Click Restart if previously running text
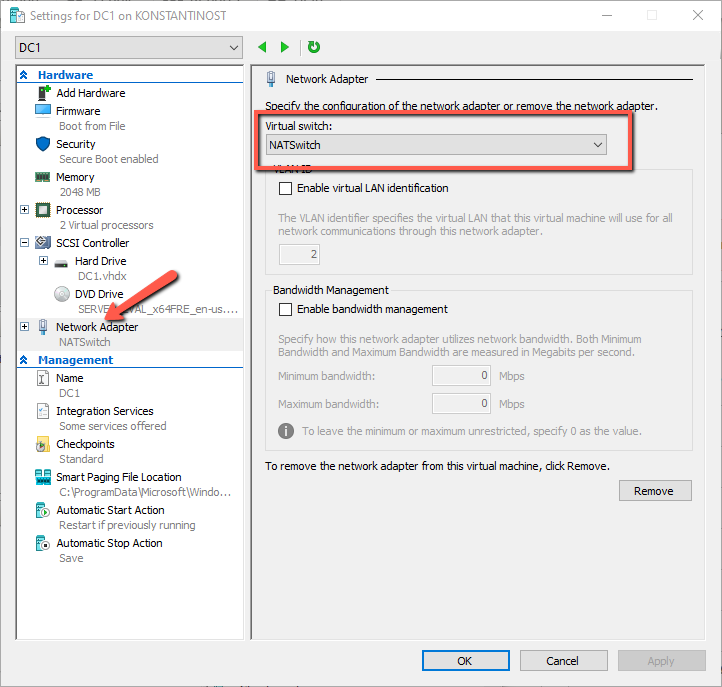The height and width of the screenshot is (687, 722). (x=127, y=525)
